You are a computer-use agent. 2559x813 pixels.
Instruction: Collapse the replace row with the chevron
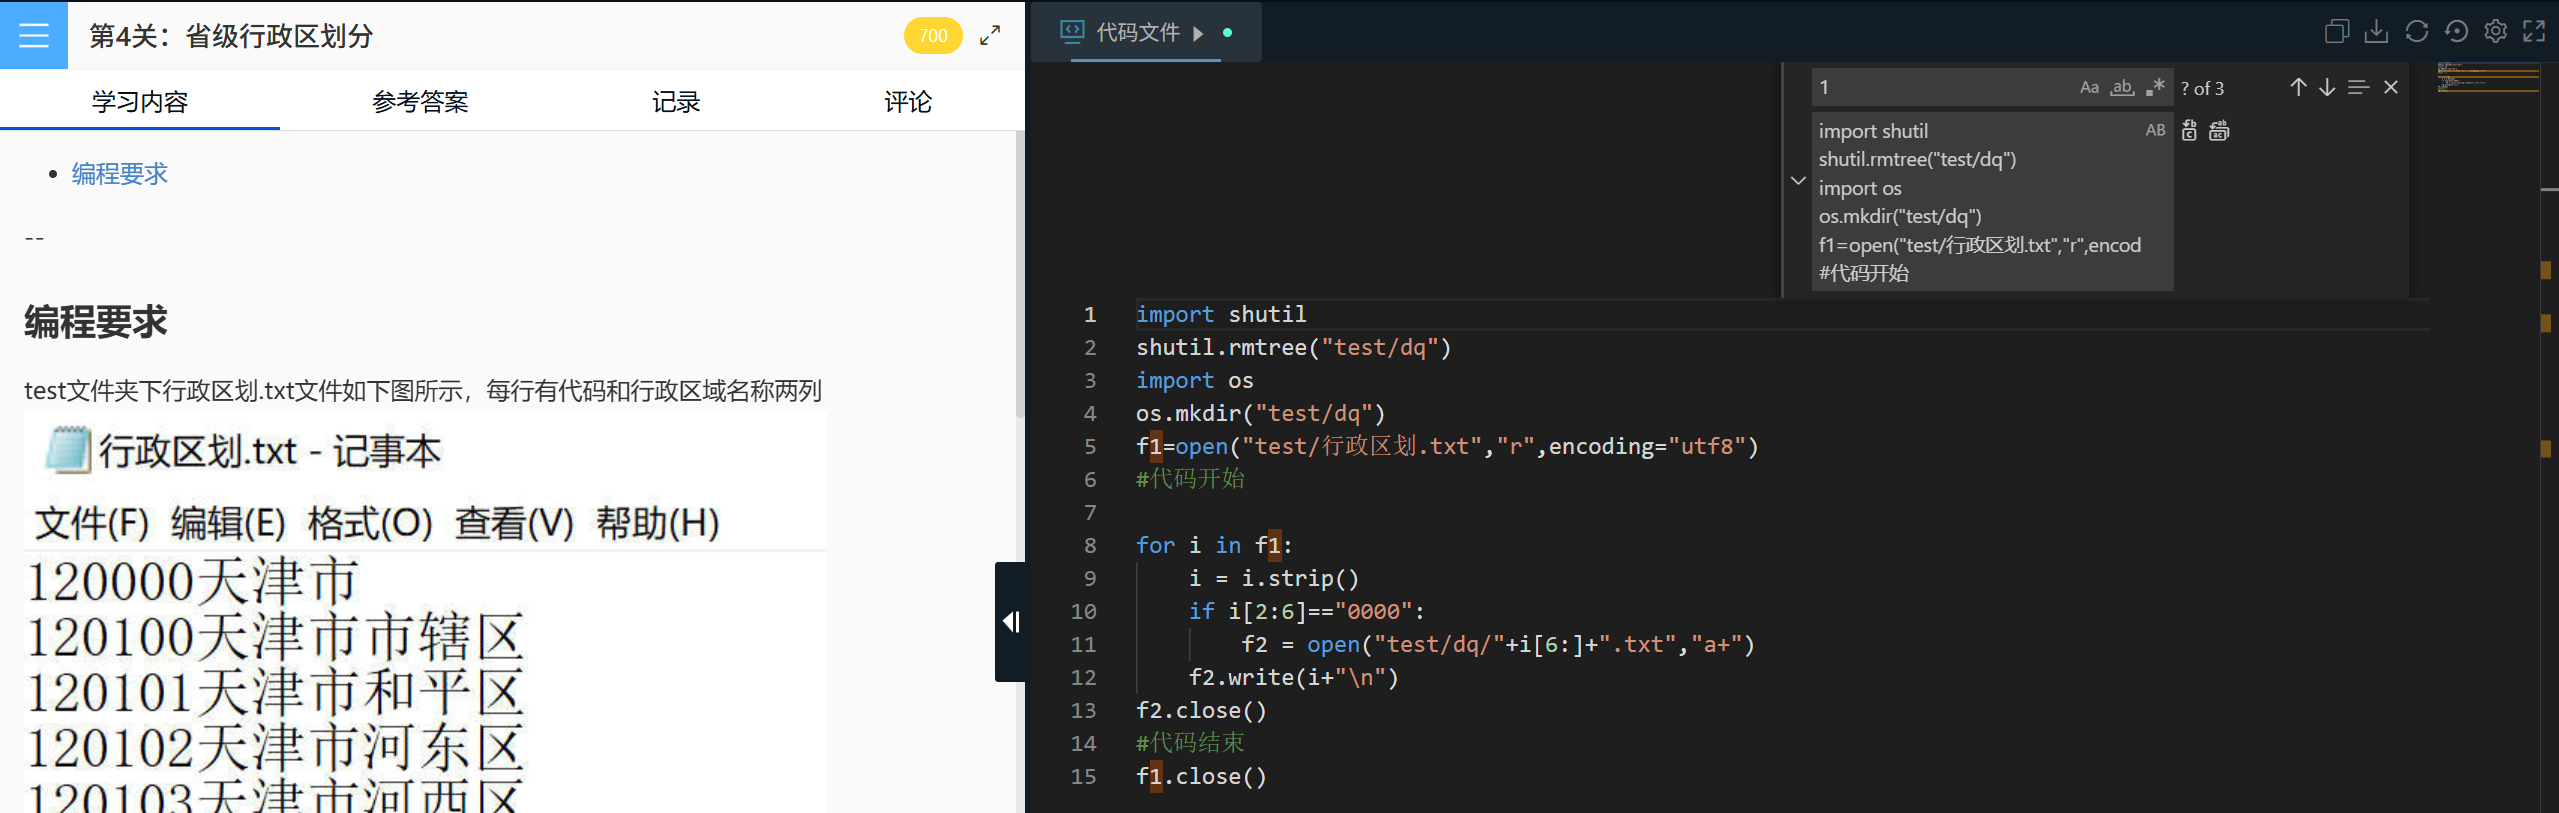[x=1798, y=181]
